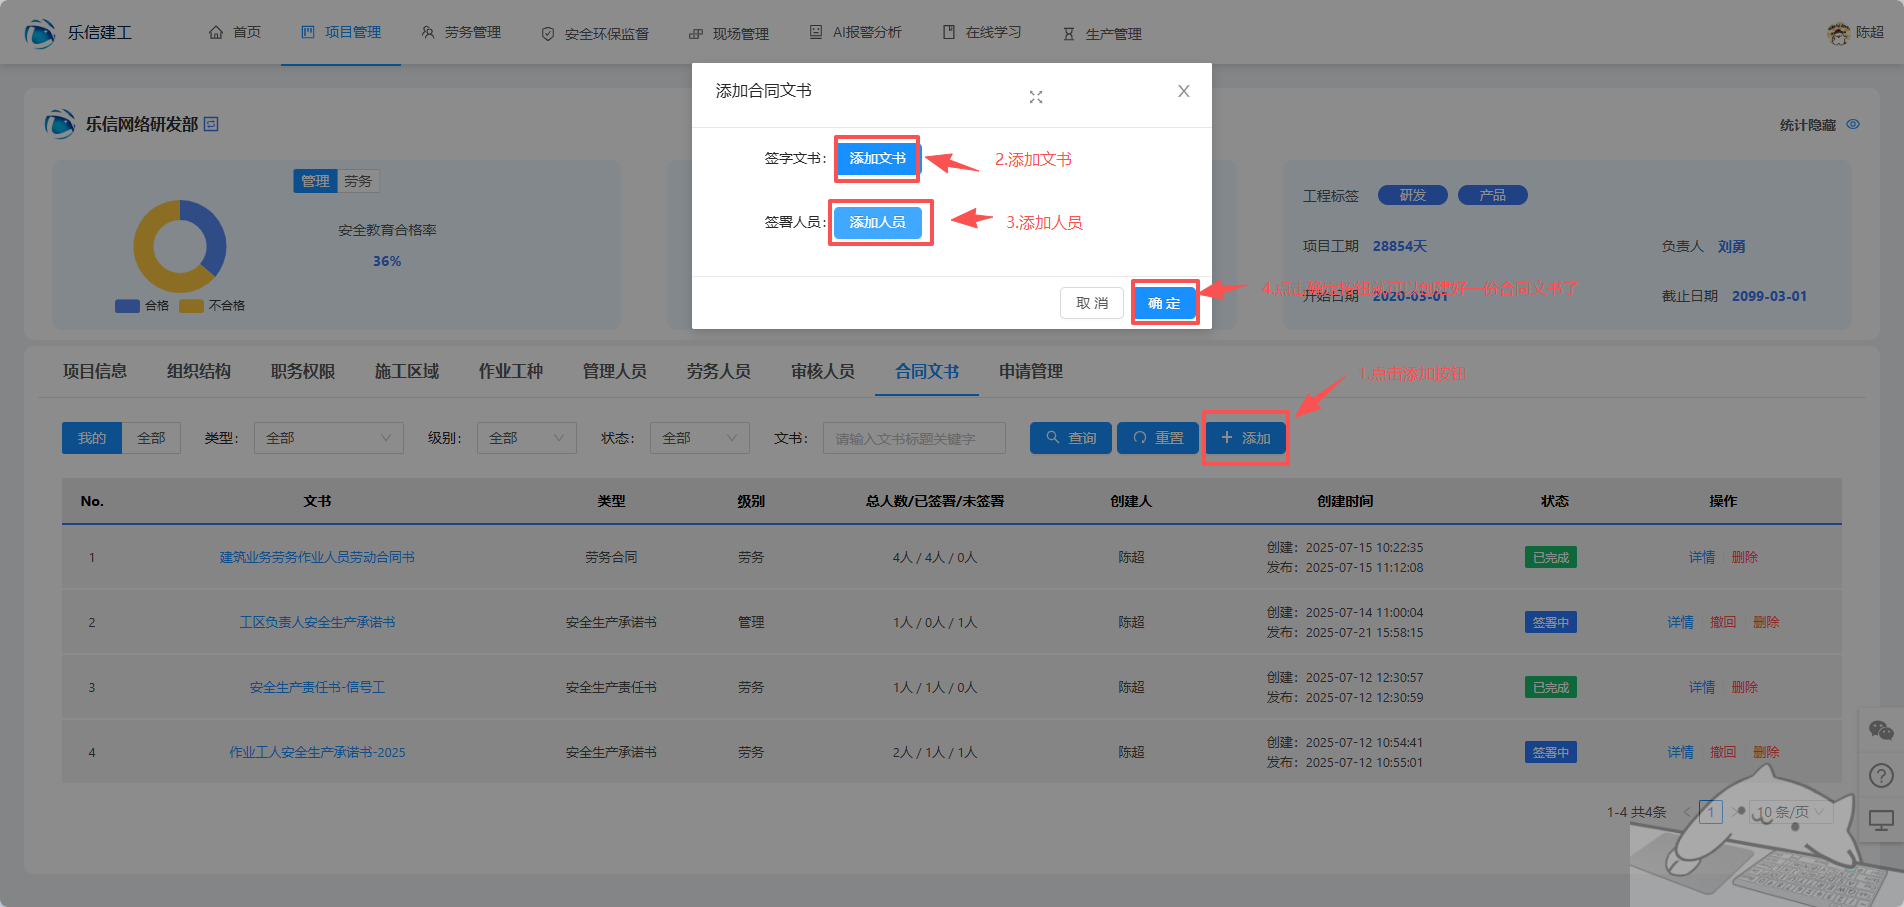1904x907 pixels.
Task: Toggle the 统计隐藏 eye icon
Action: click(x=1853, y=125)
